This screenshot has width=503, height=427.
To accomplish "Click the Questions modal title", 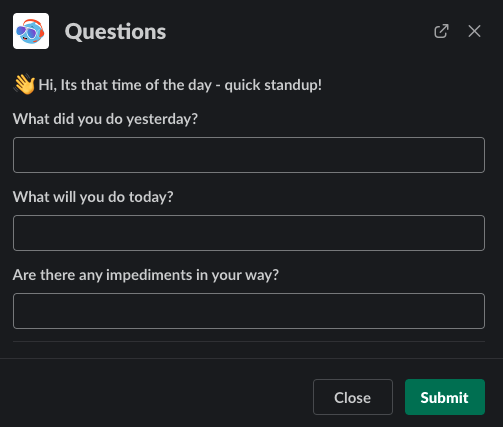I will [115, 32].
